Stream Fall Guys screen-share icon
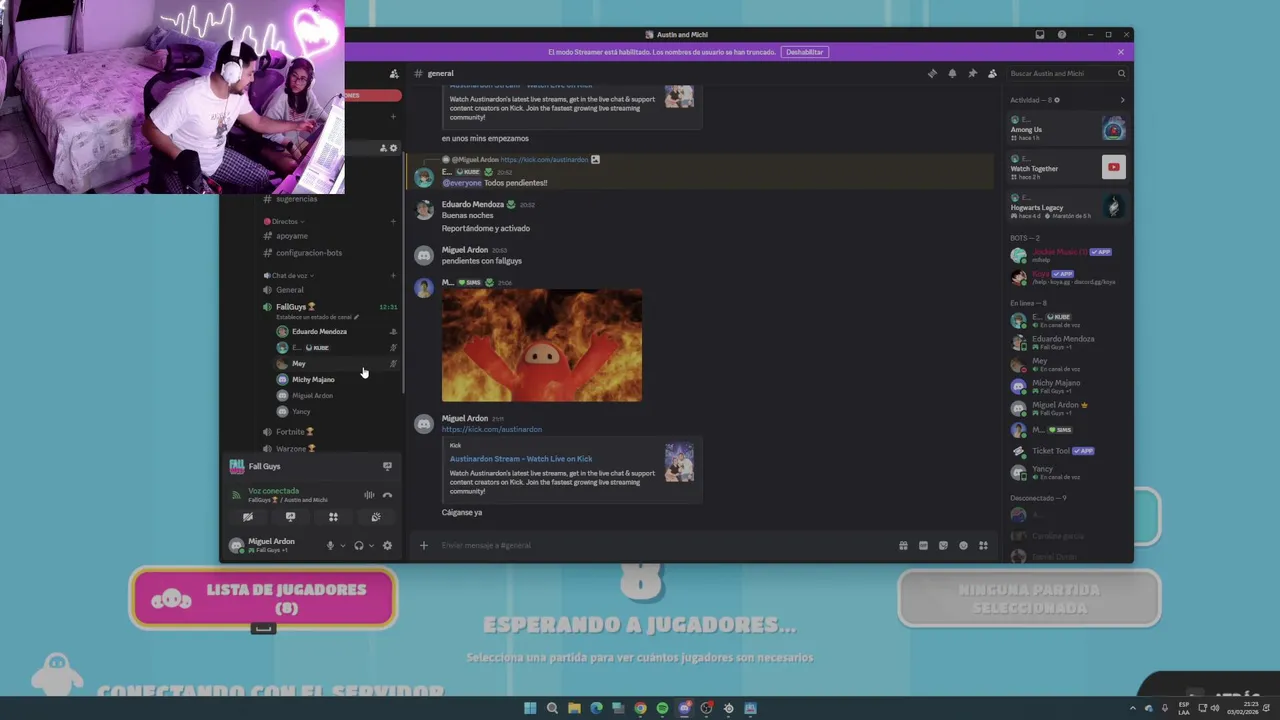Image resolution: width=1280 pixels, height=720 pixels. (x=387, y=466)
